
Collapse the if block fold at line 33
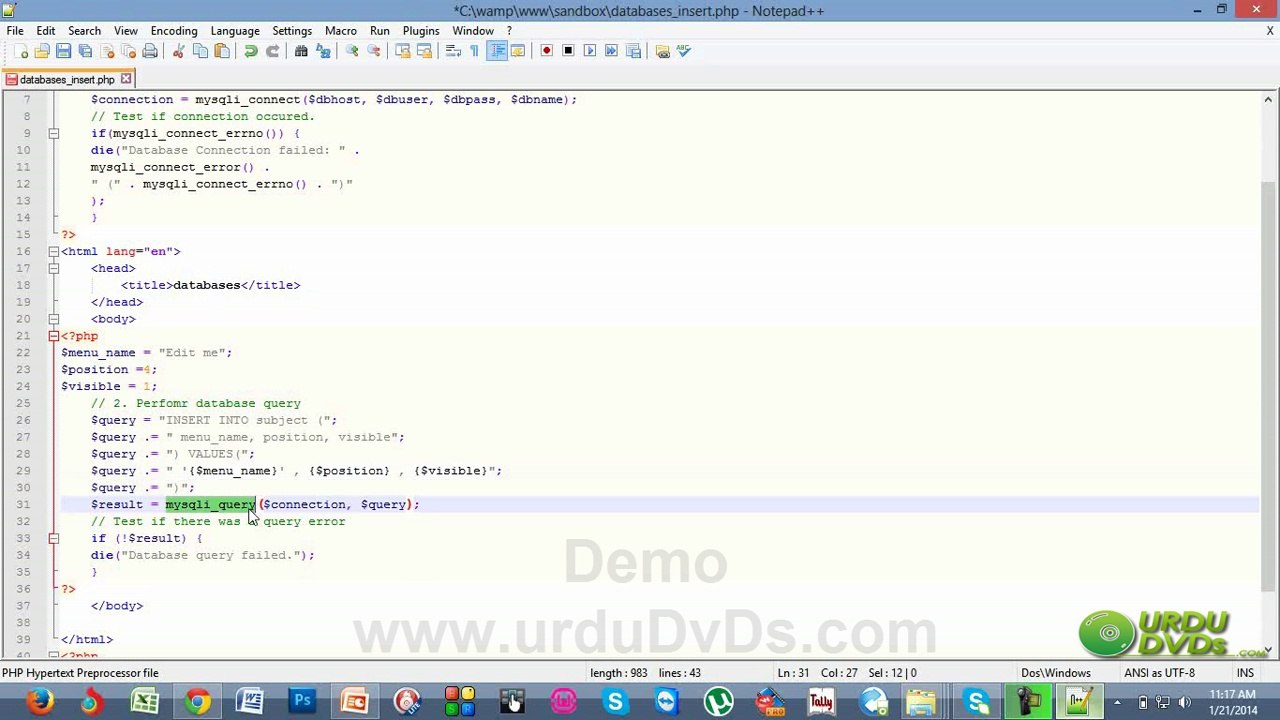pyautogui.click(x=53, y=538)
